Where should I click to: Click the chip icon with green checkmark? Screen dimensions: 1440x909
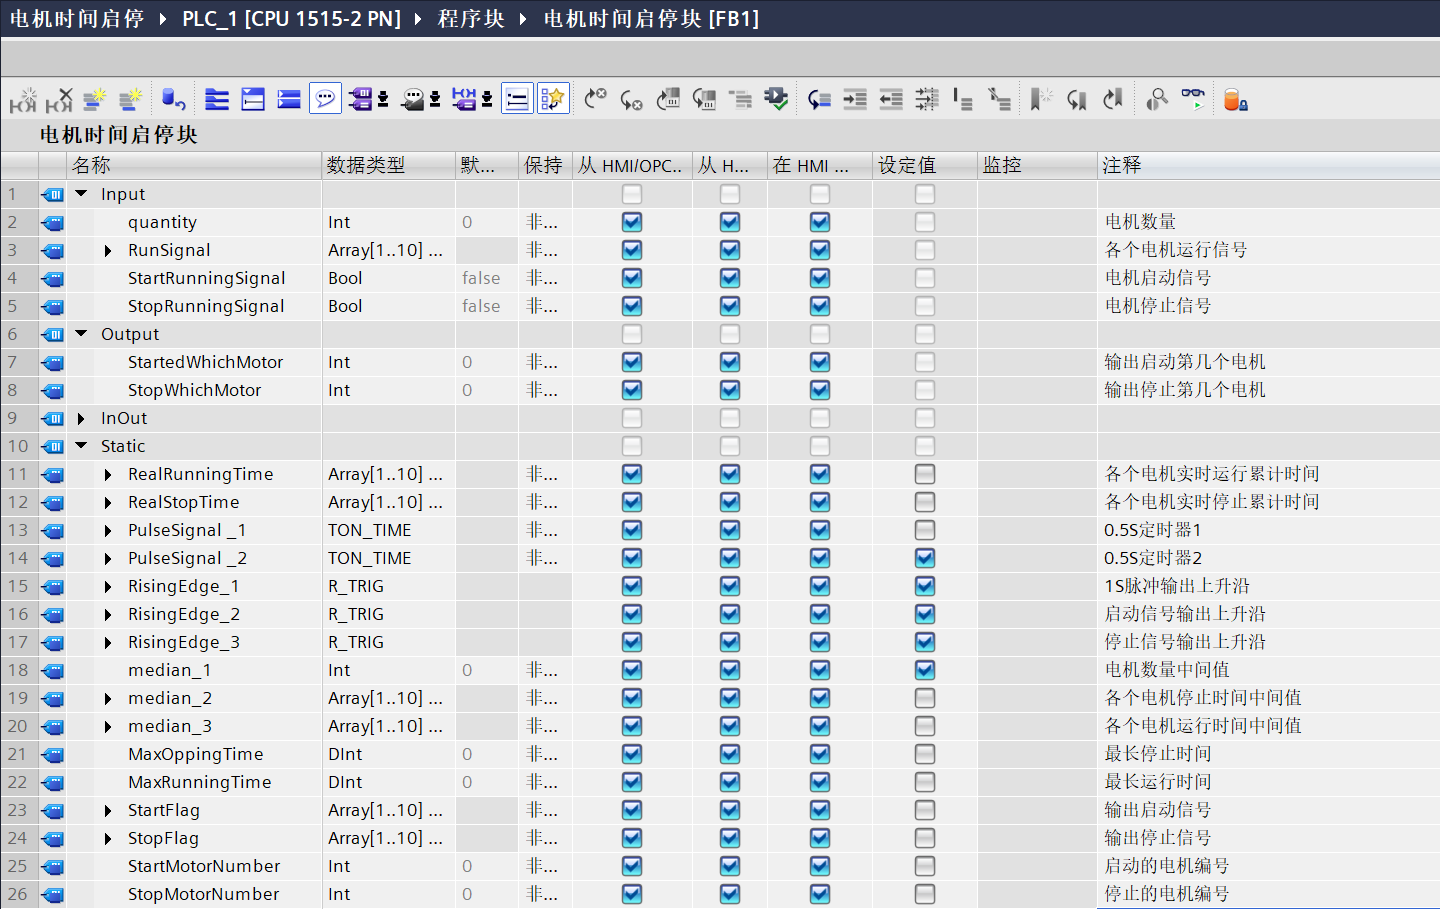[776, 100]
